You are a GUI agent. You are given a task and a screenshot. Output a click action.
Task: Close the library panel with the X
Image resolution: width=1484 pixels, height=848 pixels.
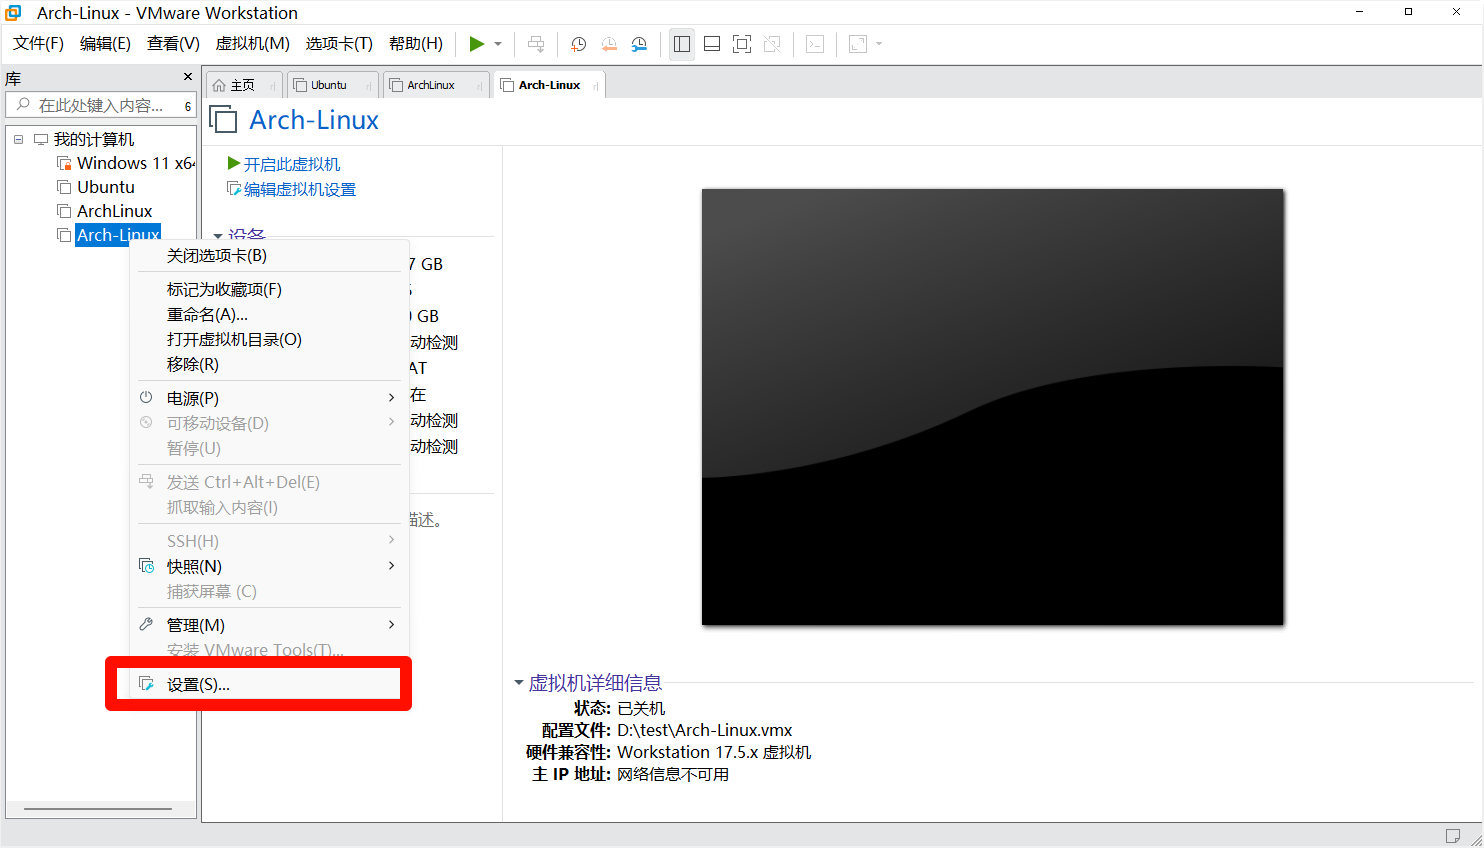pyautogui.click(x=187, y=77)
